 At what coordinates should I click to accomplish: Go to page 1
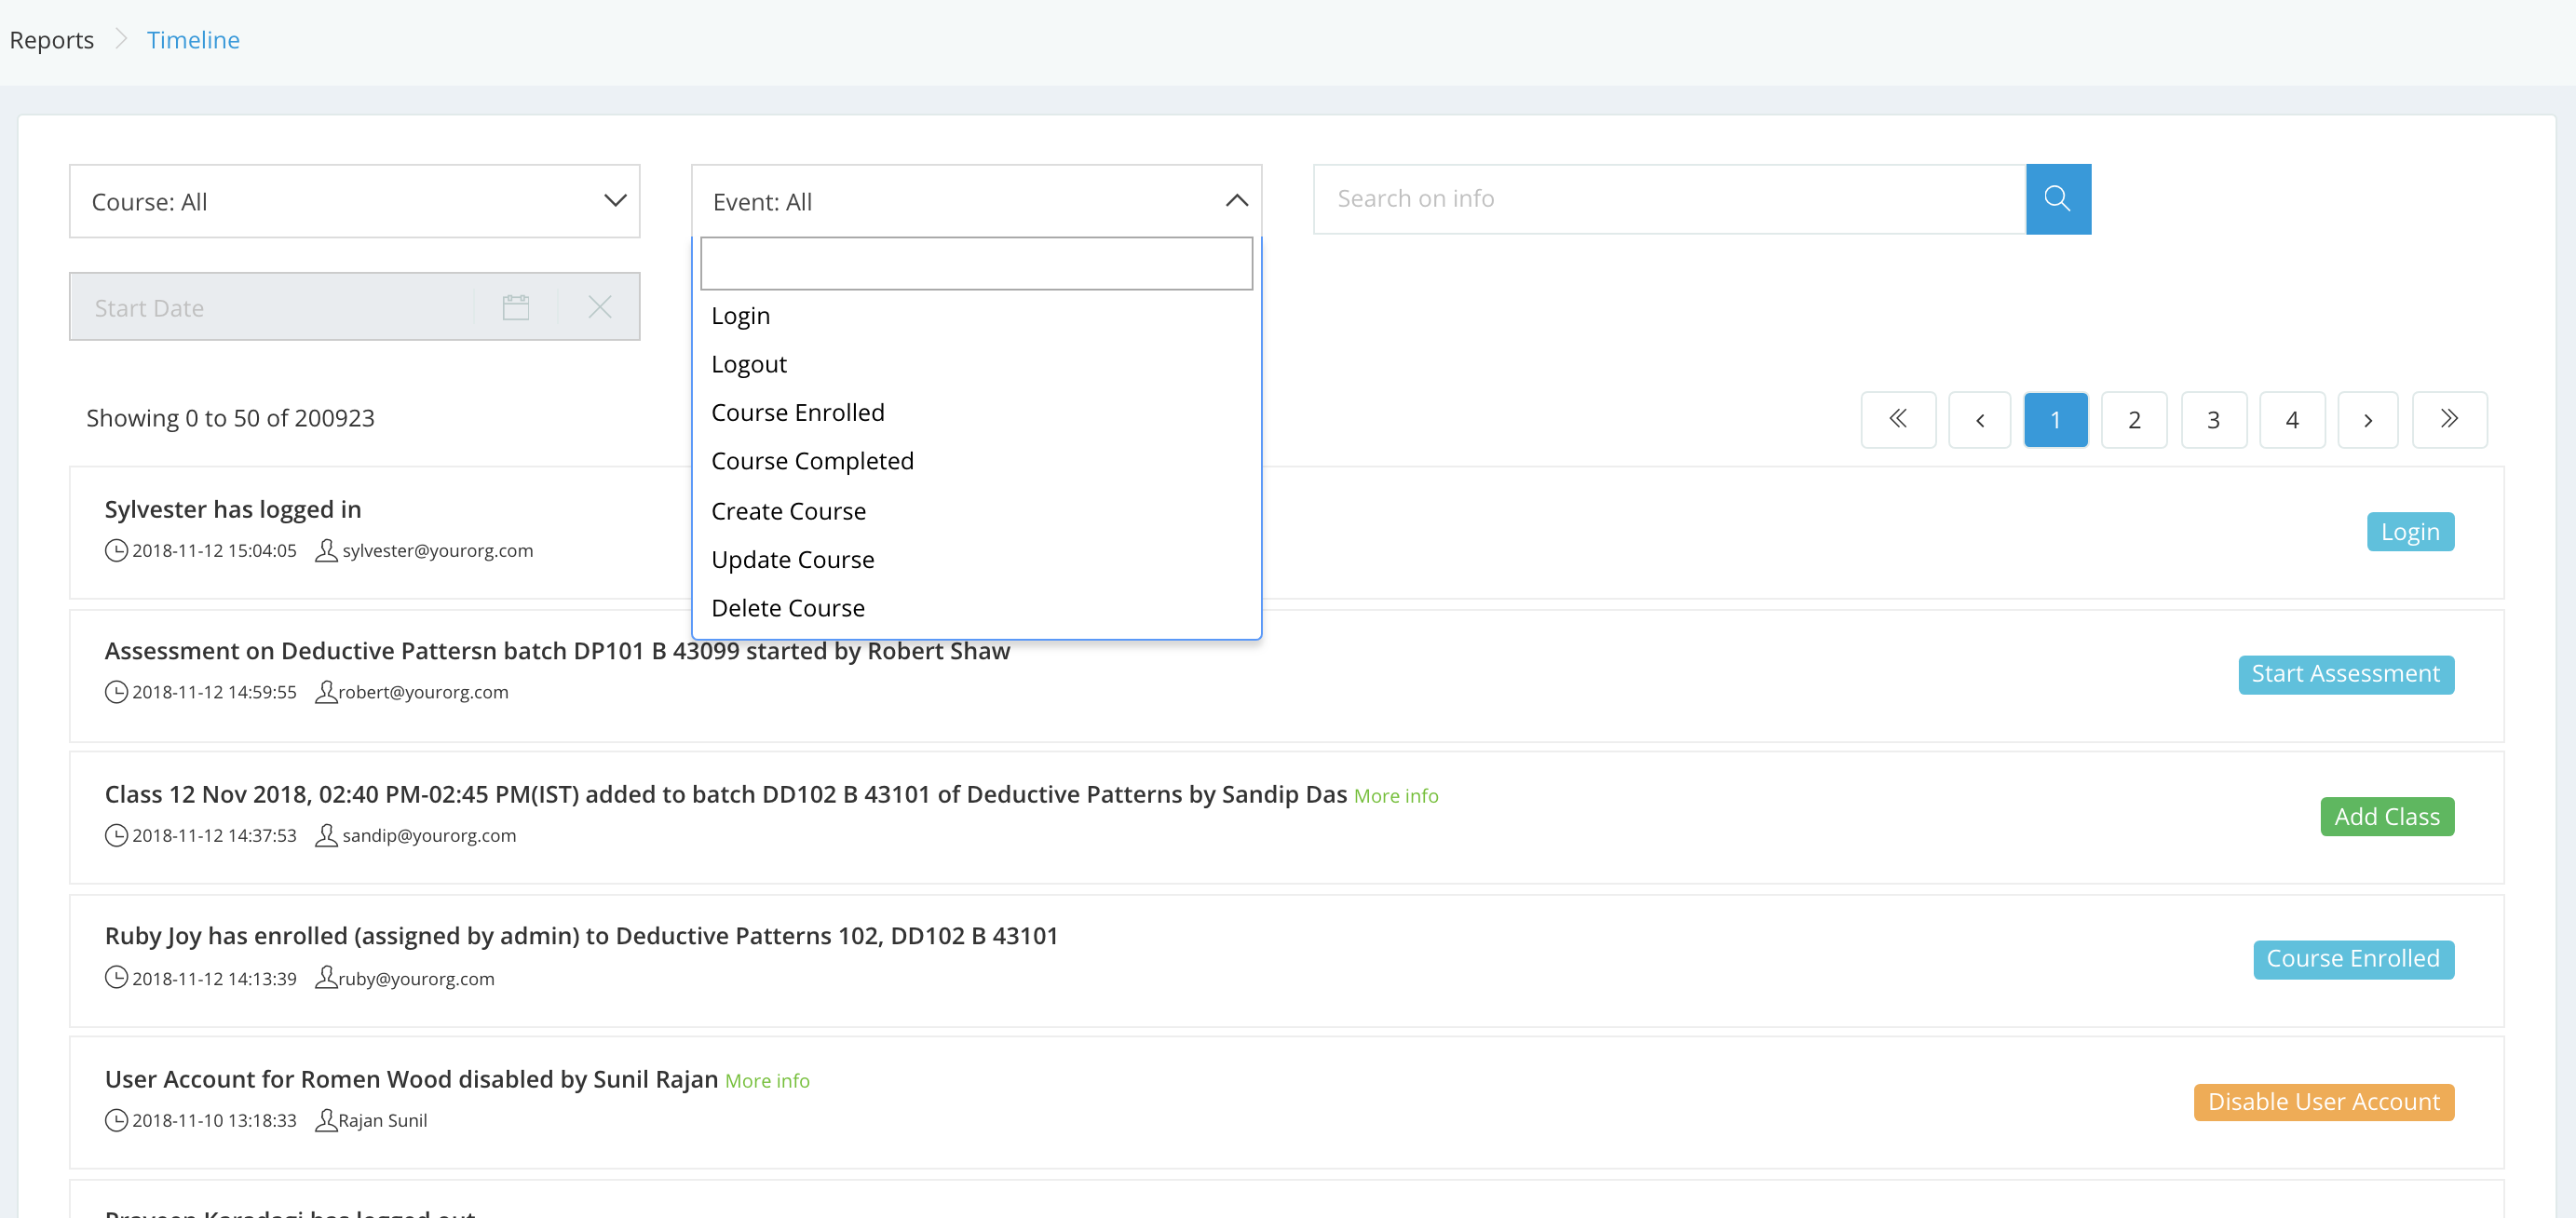[2056, 419]
